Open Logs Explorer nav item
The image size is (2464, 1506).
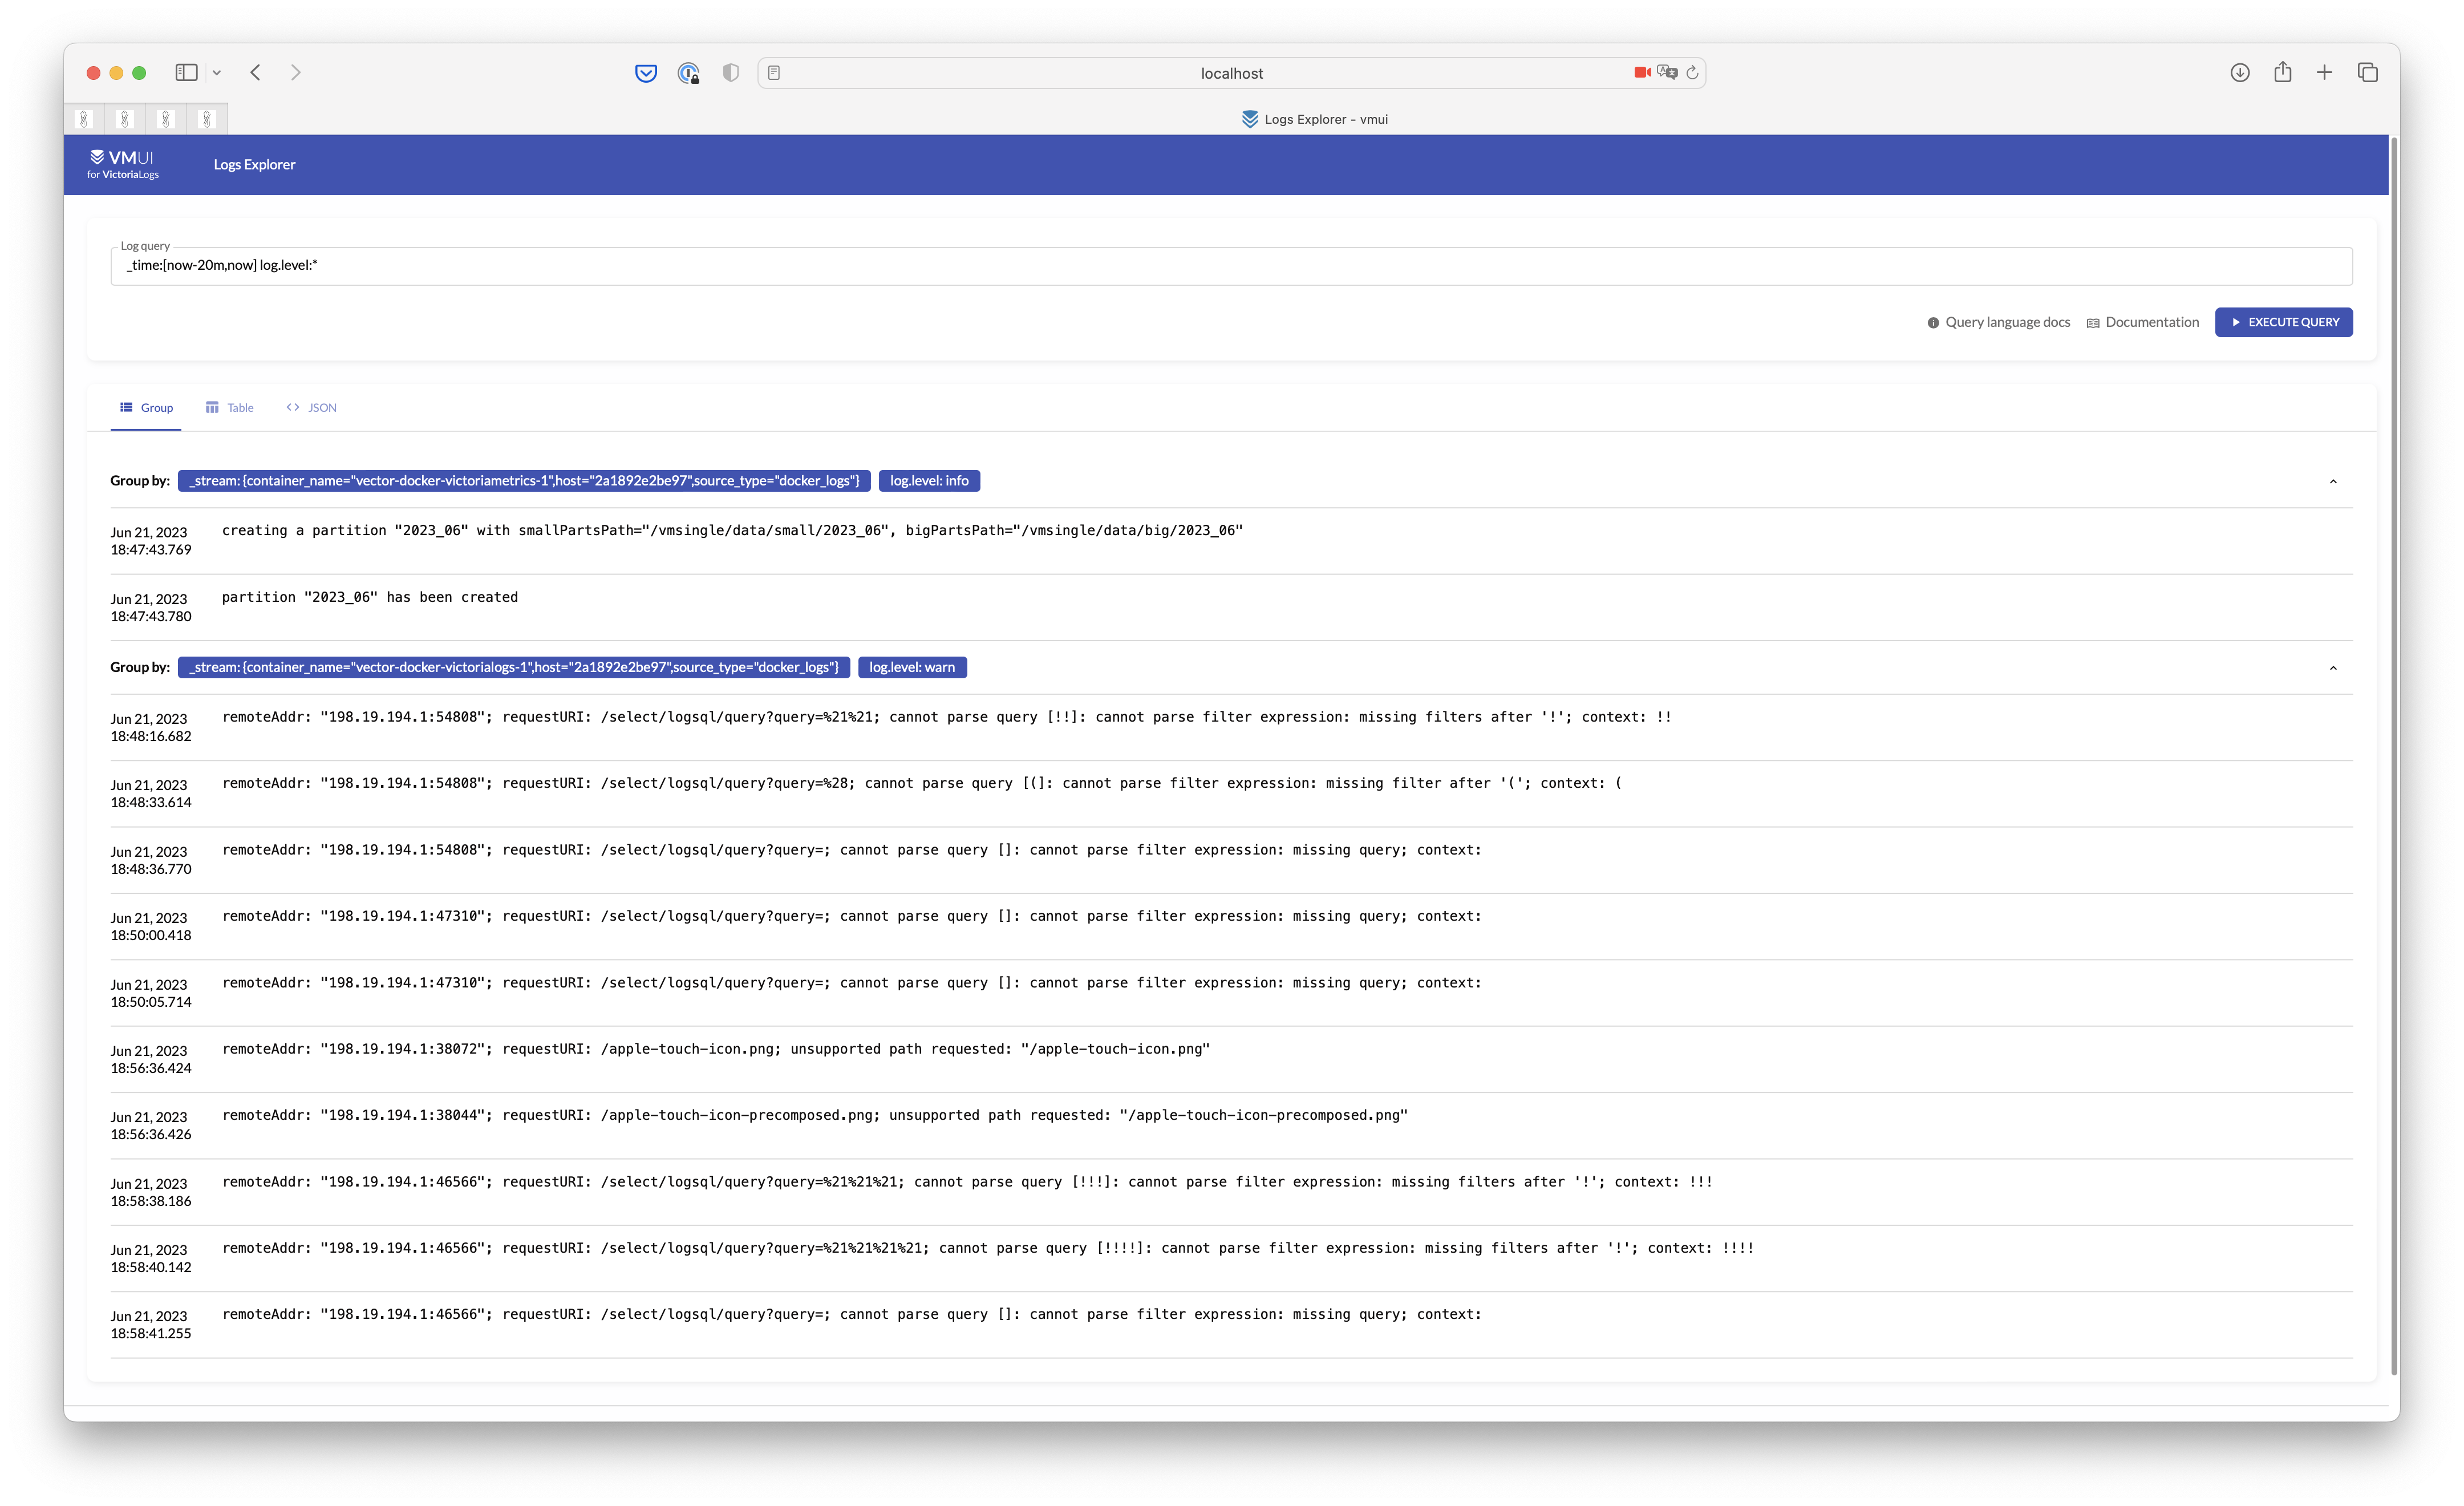[x=254, y=164]
